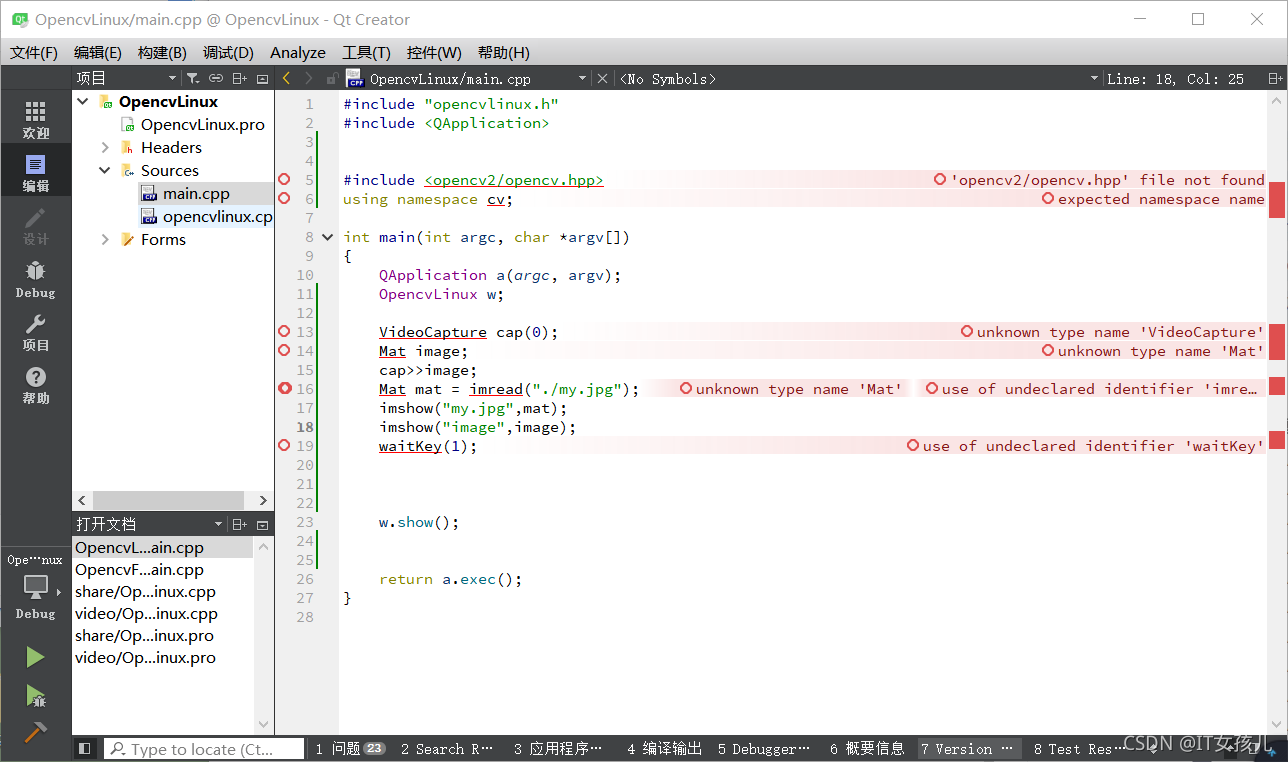
Task: Collapse the Sources folder
Action: pos(105,170)
